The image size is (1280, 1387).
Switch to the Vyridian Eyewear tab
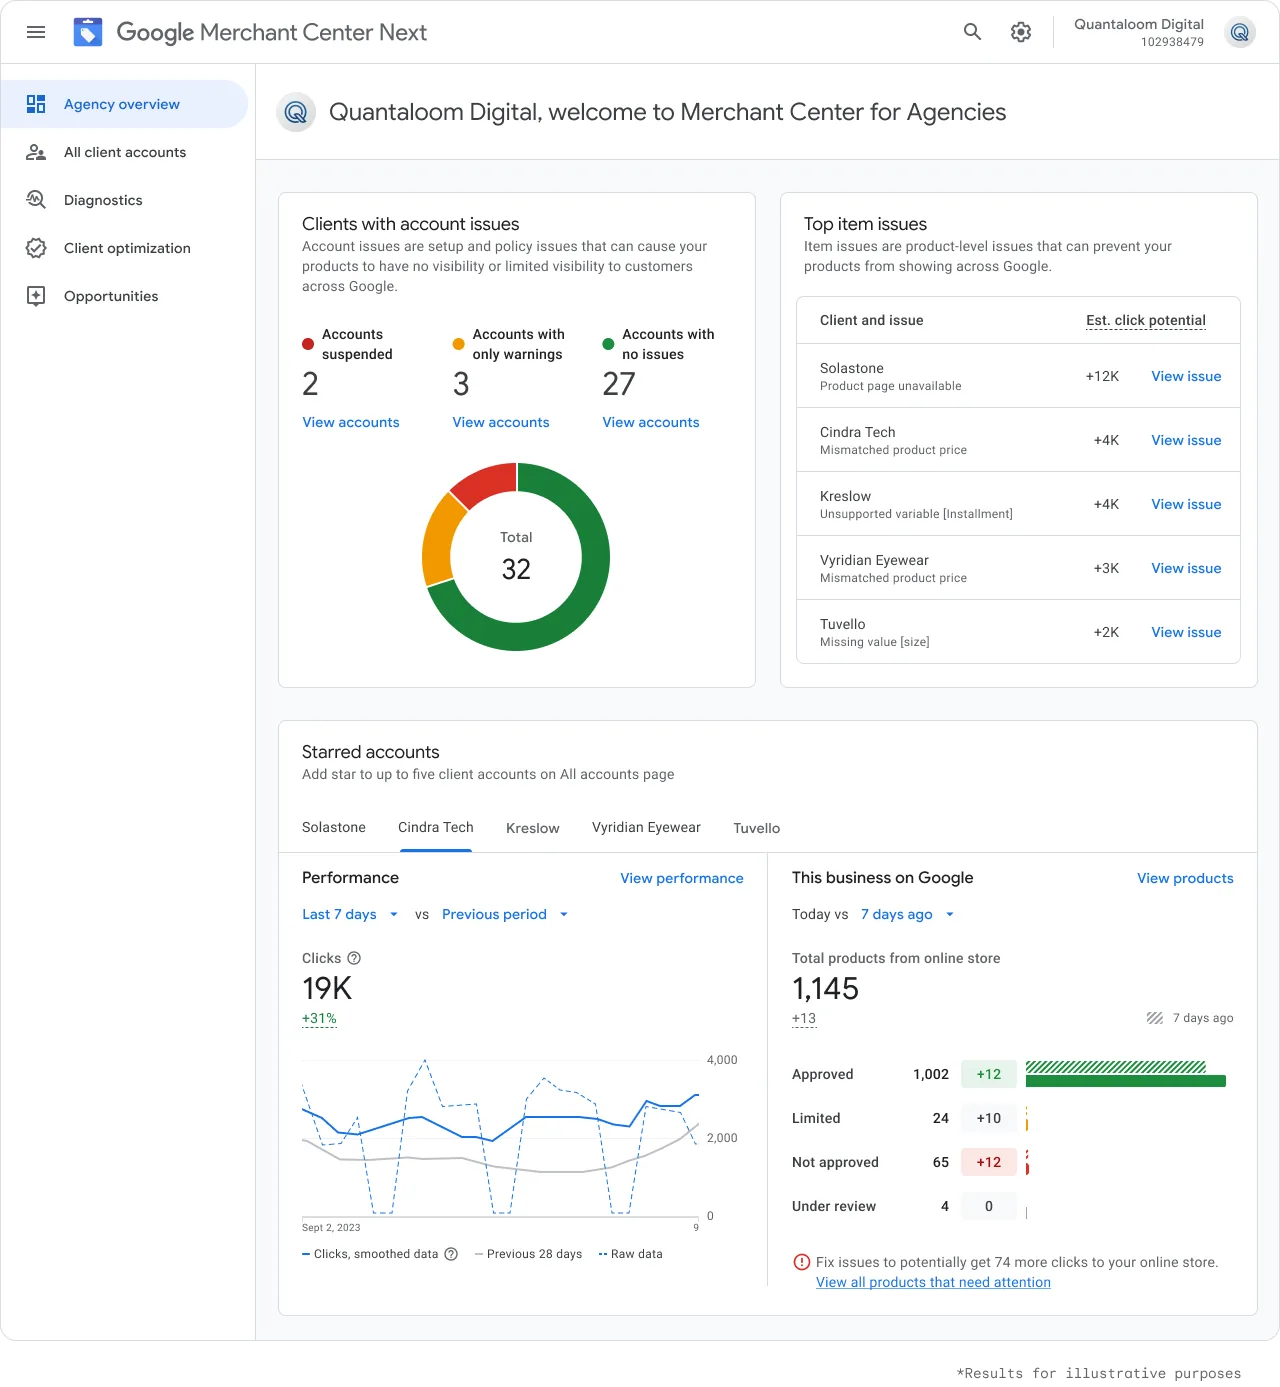646,827
